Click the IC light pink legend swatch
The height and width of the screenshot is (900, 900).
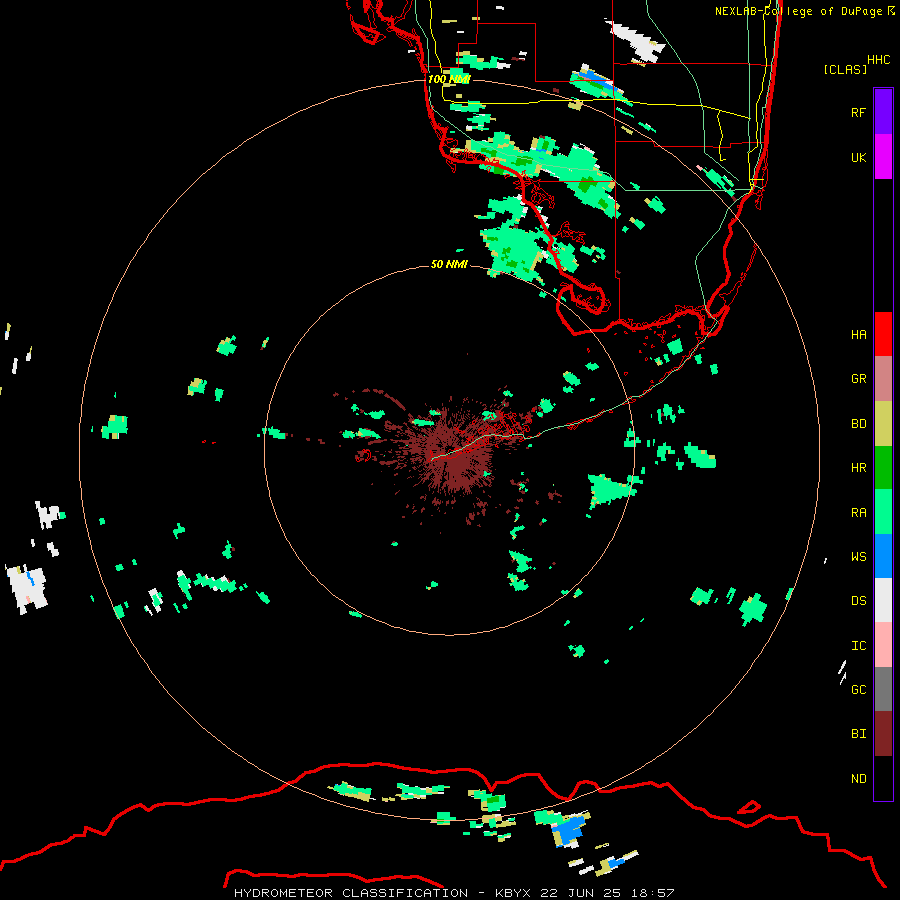tap(883, 645)
